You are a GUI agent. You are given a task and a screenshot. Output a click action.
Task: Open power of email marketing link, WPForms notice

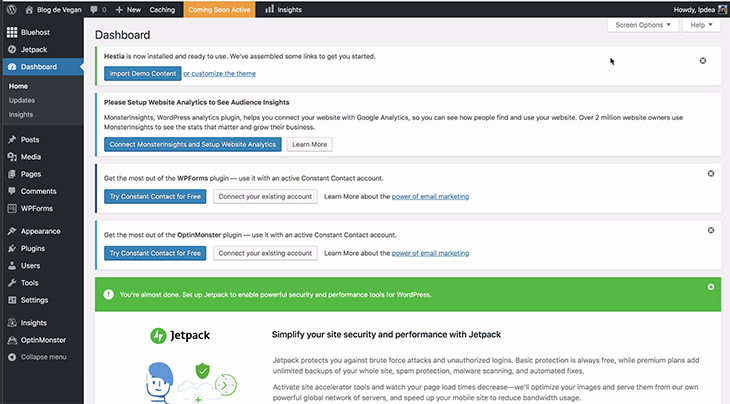tap(430, 196)
